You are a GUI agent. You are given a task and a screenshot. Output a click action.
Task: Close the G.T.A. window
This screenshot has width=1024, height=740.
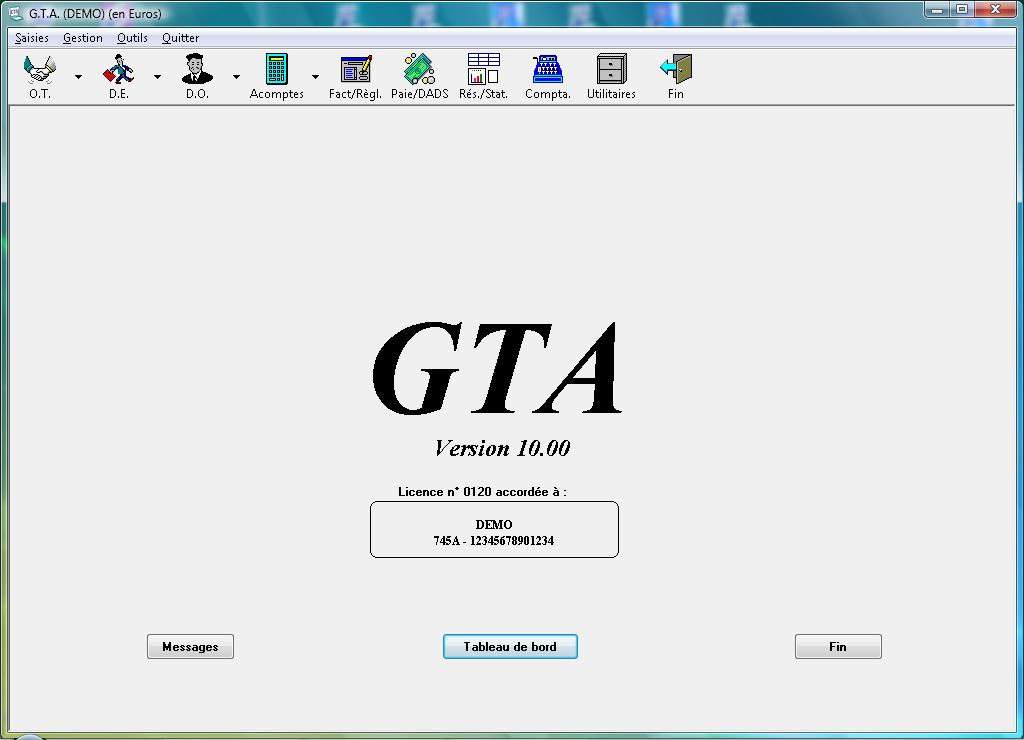[996, 10]
